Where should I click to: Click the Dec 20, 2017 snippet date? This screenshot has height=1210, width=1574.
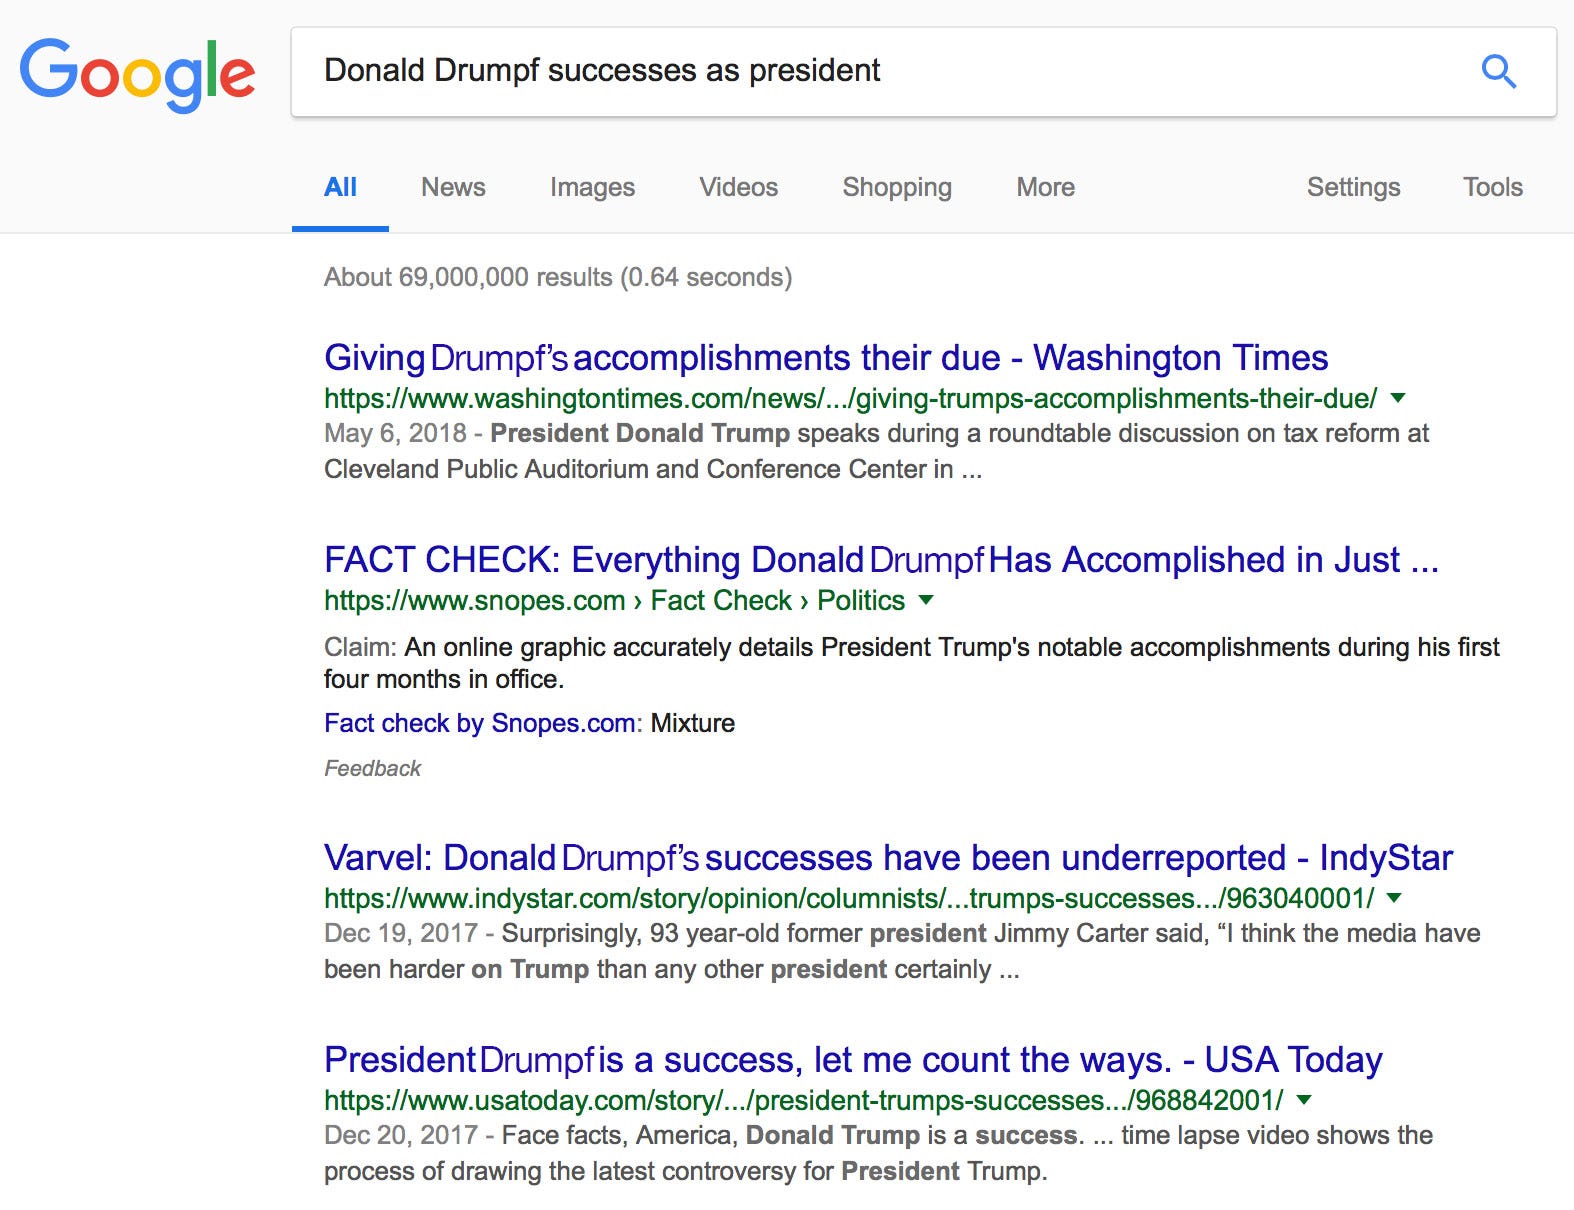[400, 1135]
